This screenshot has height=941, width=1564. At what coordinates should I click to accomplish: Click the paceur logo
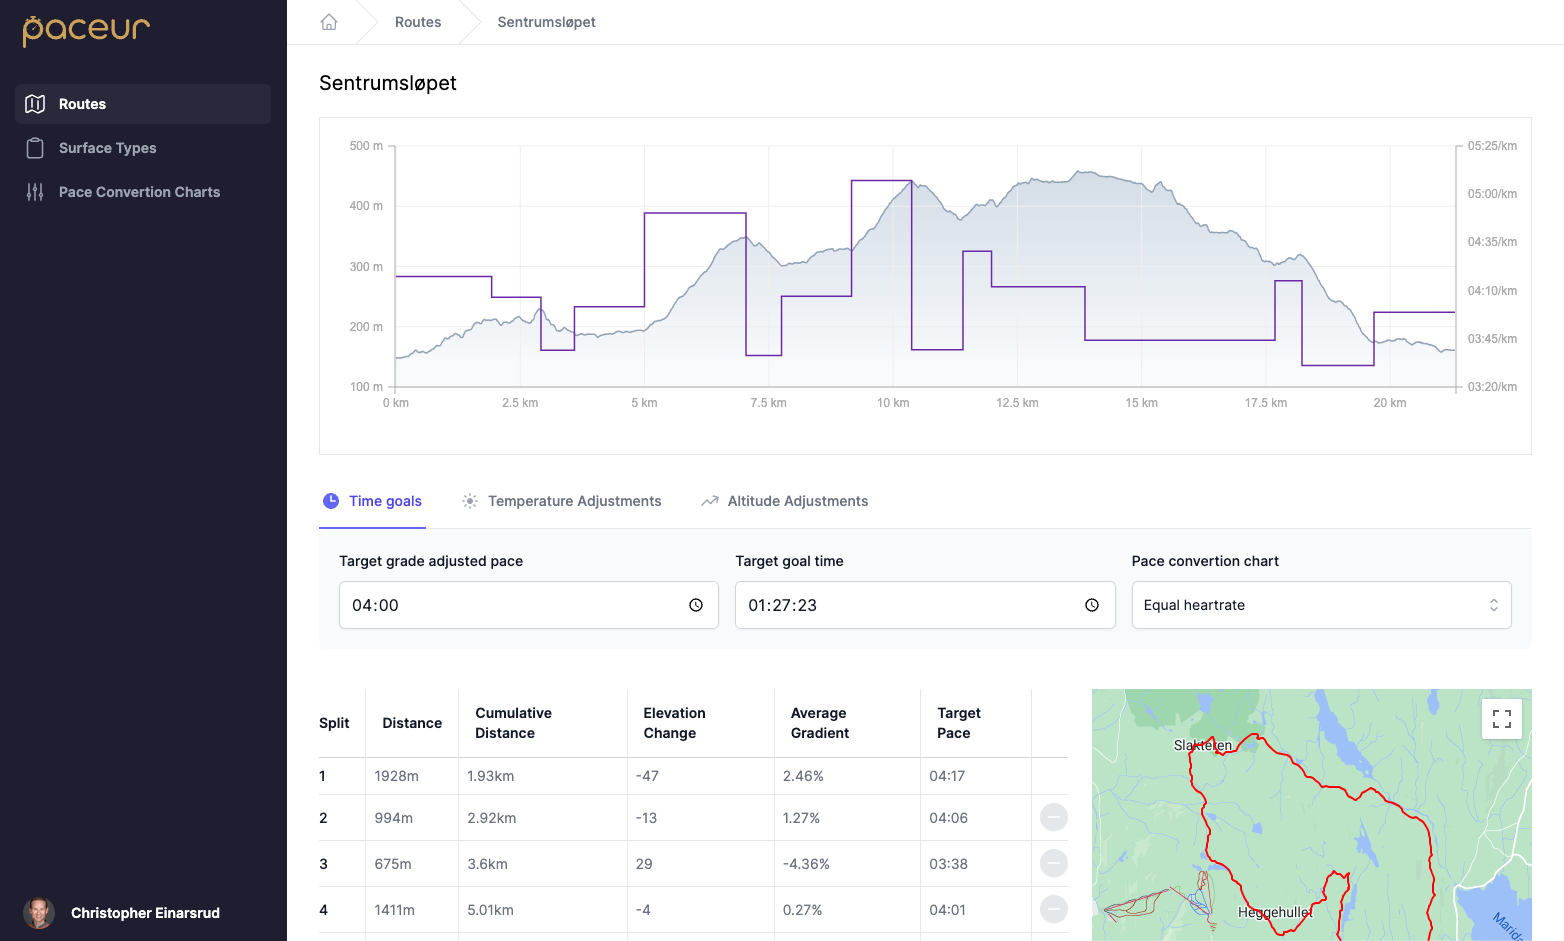point(86,31)
